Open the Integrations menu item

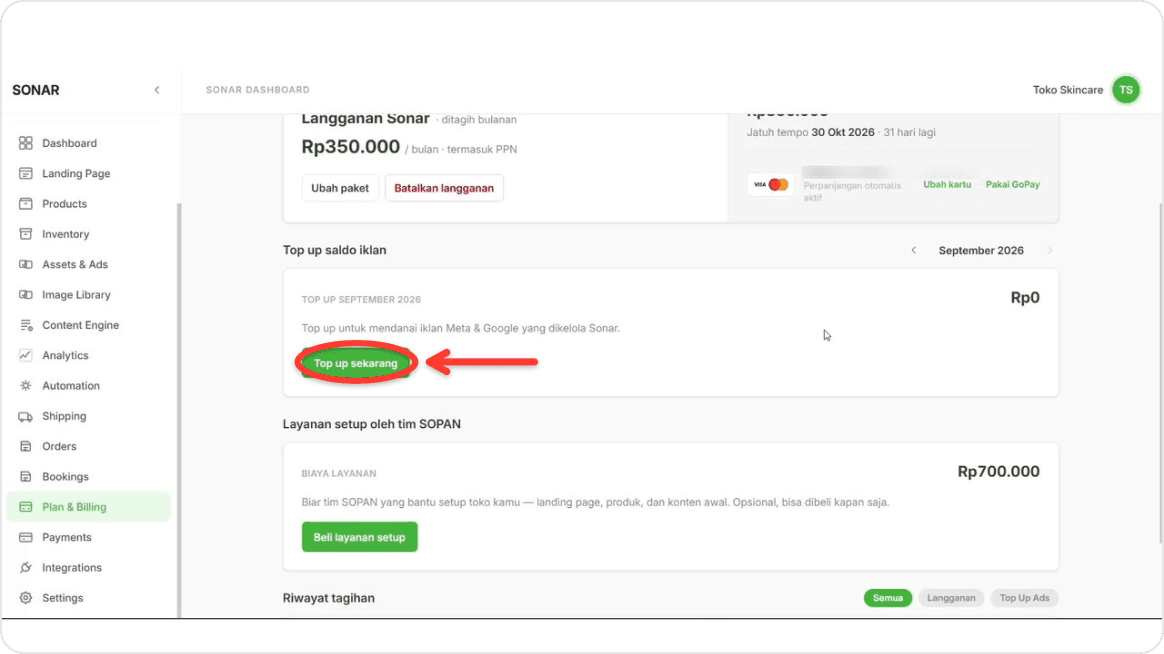pyautogui.click(x=88, y=567)
